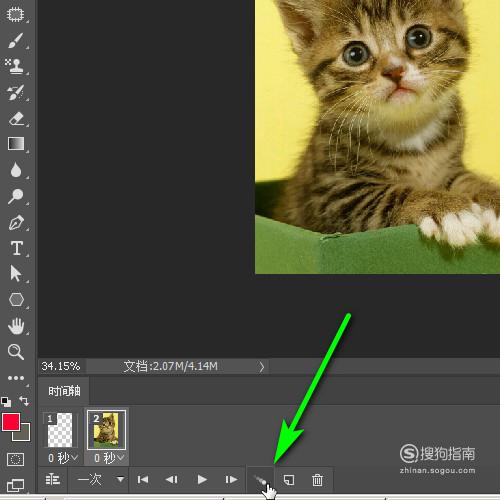
Task: Swap foreground and background colors
Action: (x=24, y=400)
